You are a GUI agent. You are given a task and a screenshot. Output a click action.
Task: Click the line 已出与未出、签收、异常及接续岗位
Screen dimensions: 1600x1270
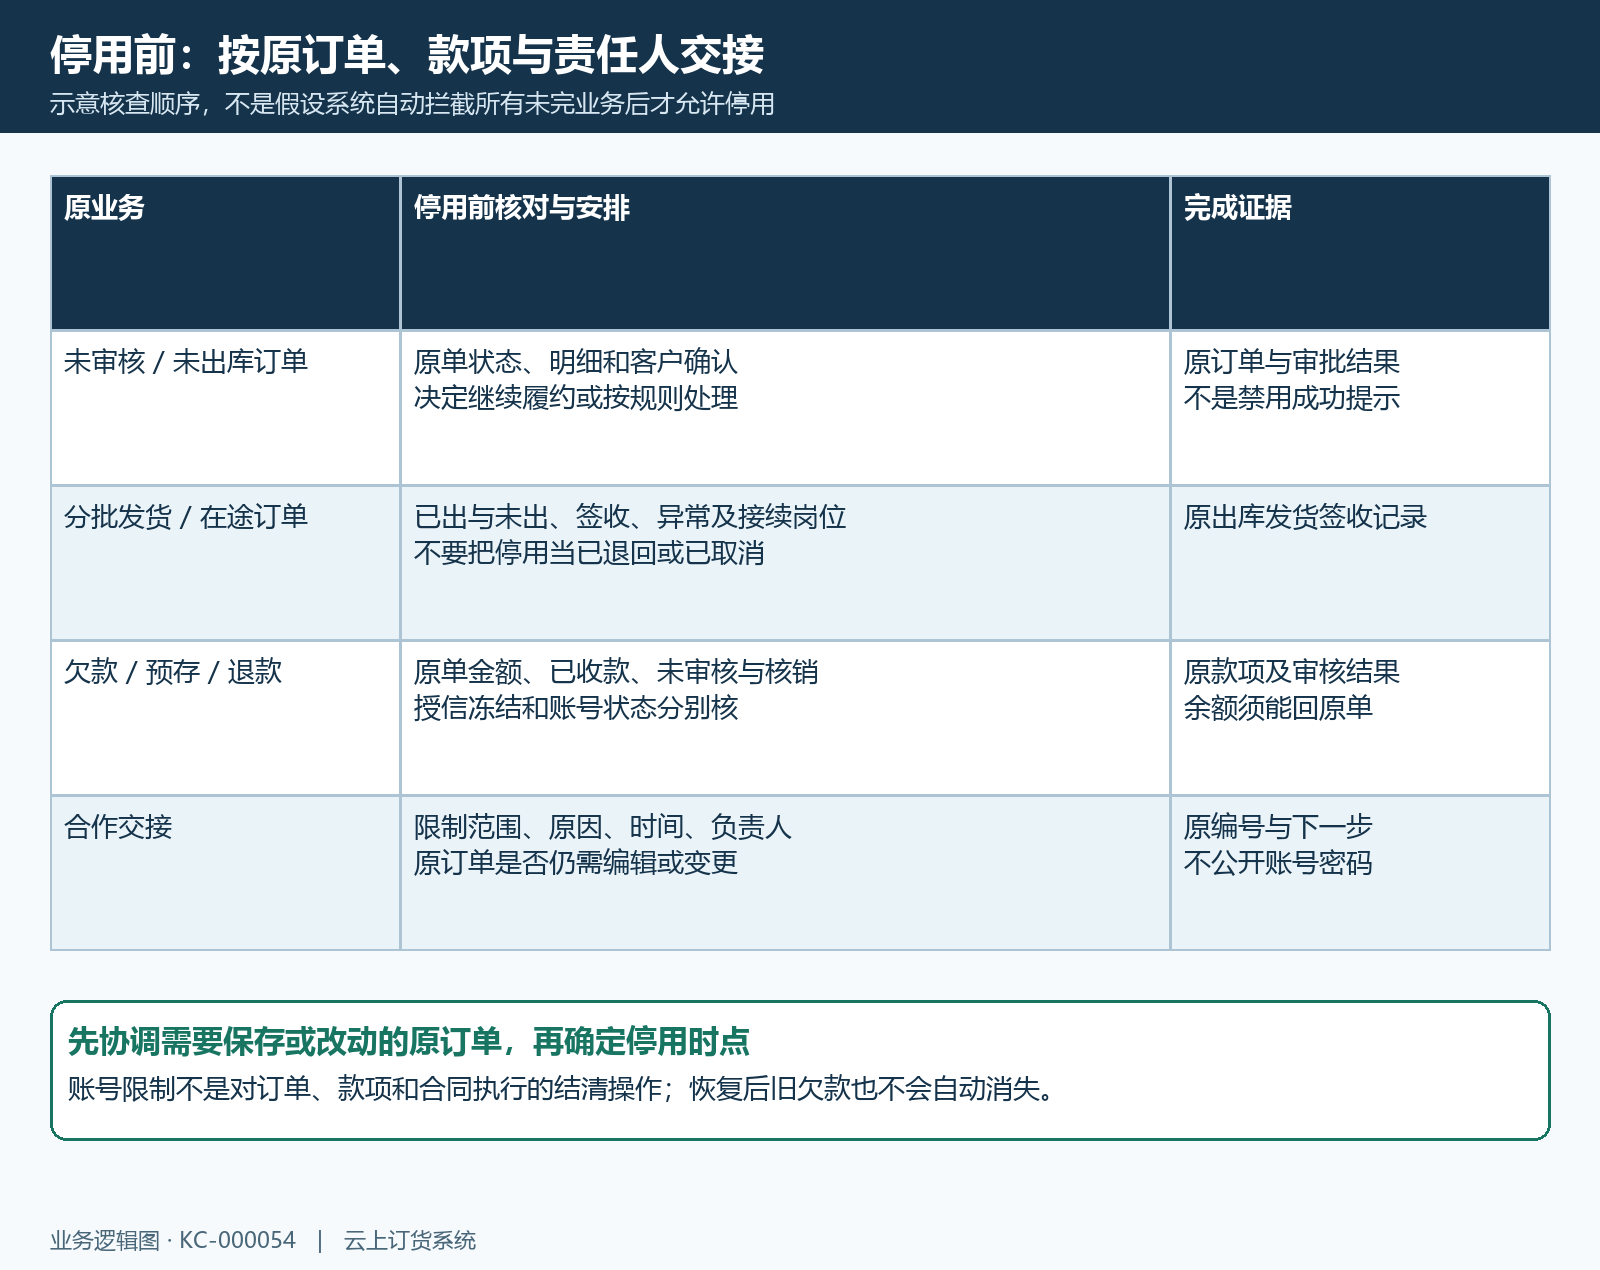click(630, 517)
